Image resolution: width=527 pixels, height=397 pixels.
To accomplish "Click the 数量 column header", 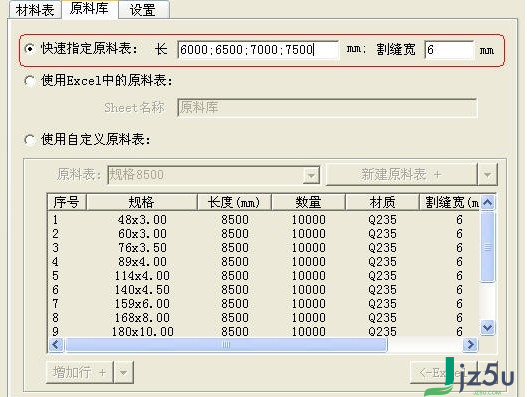I will [x=308, y=202].
